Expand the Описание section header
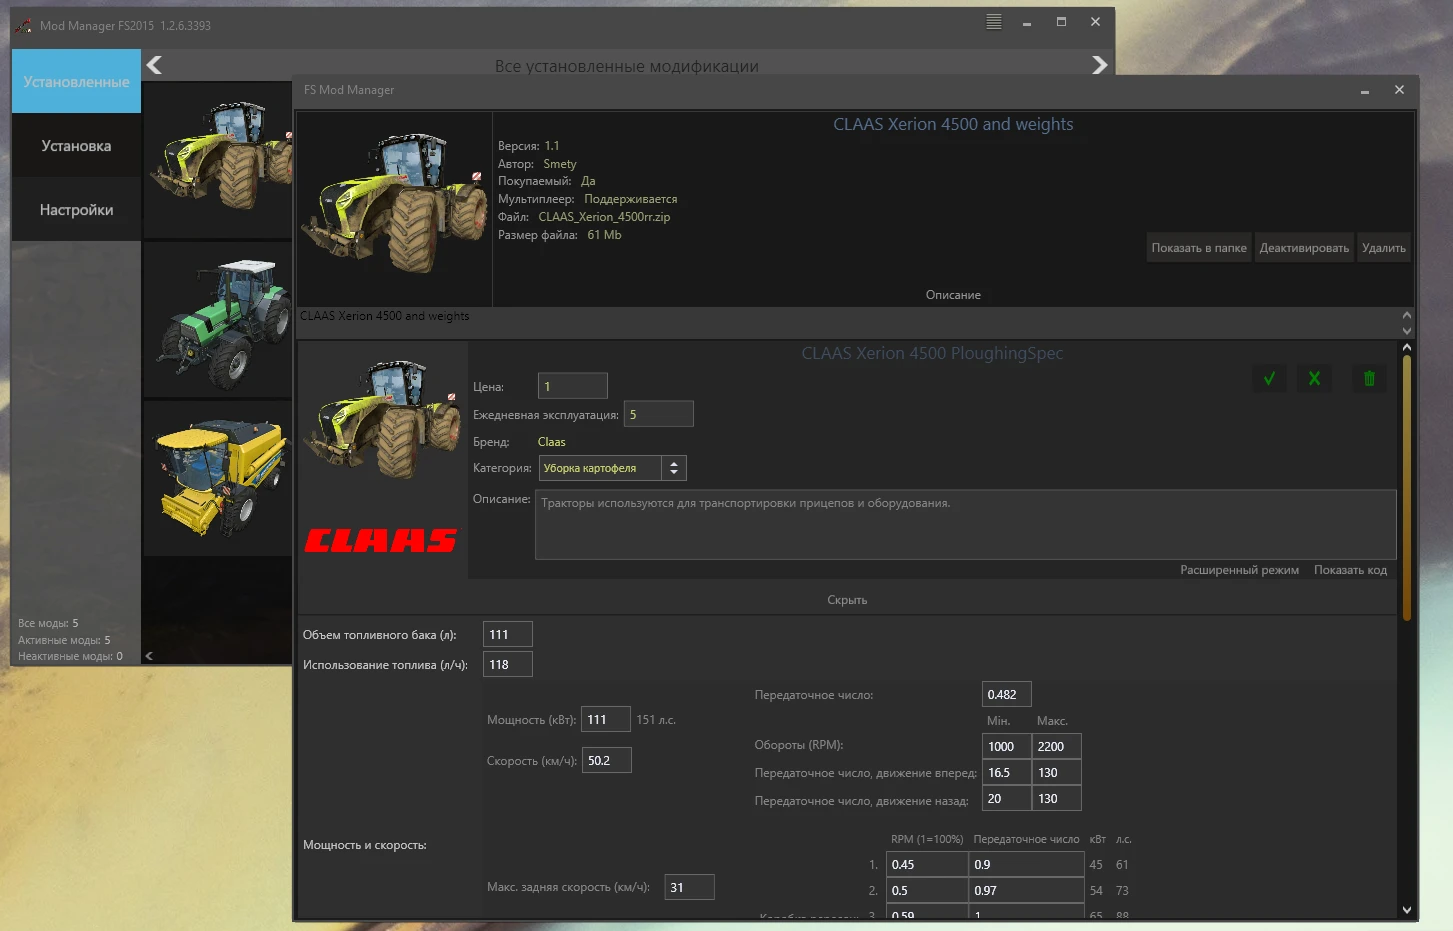 pyautogui.click(x=952, y=295)
